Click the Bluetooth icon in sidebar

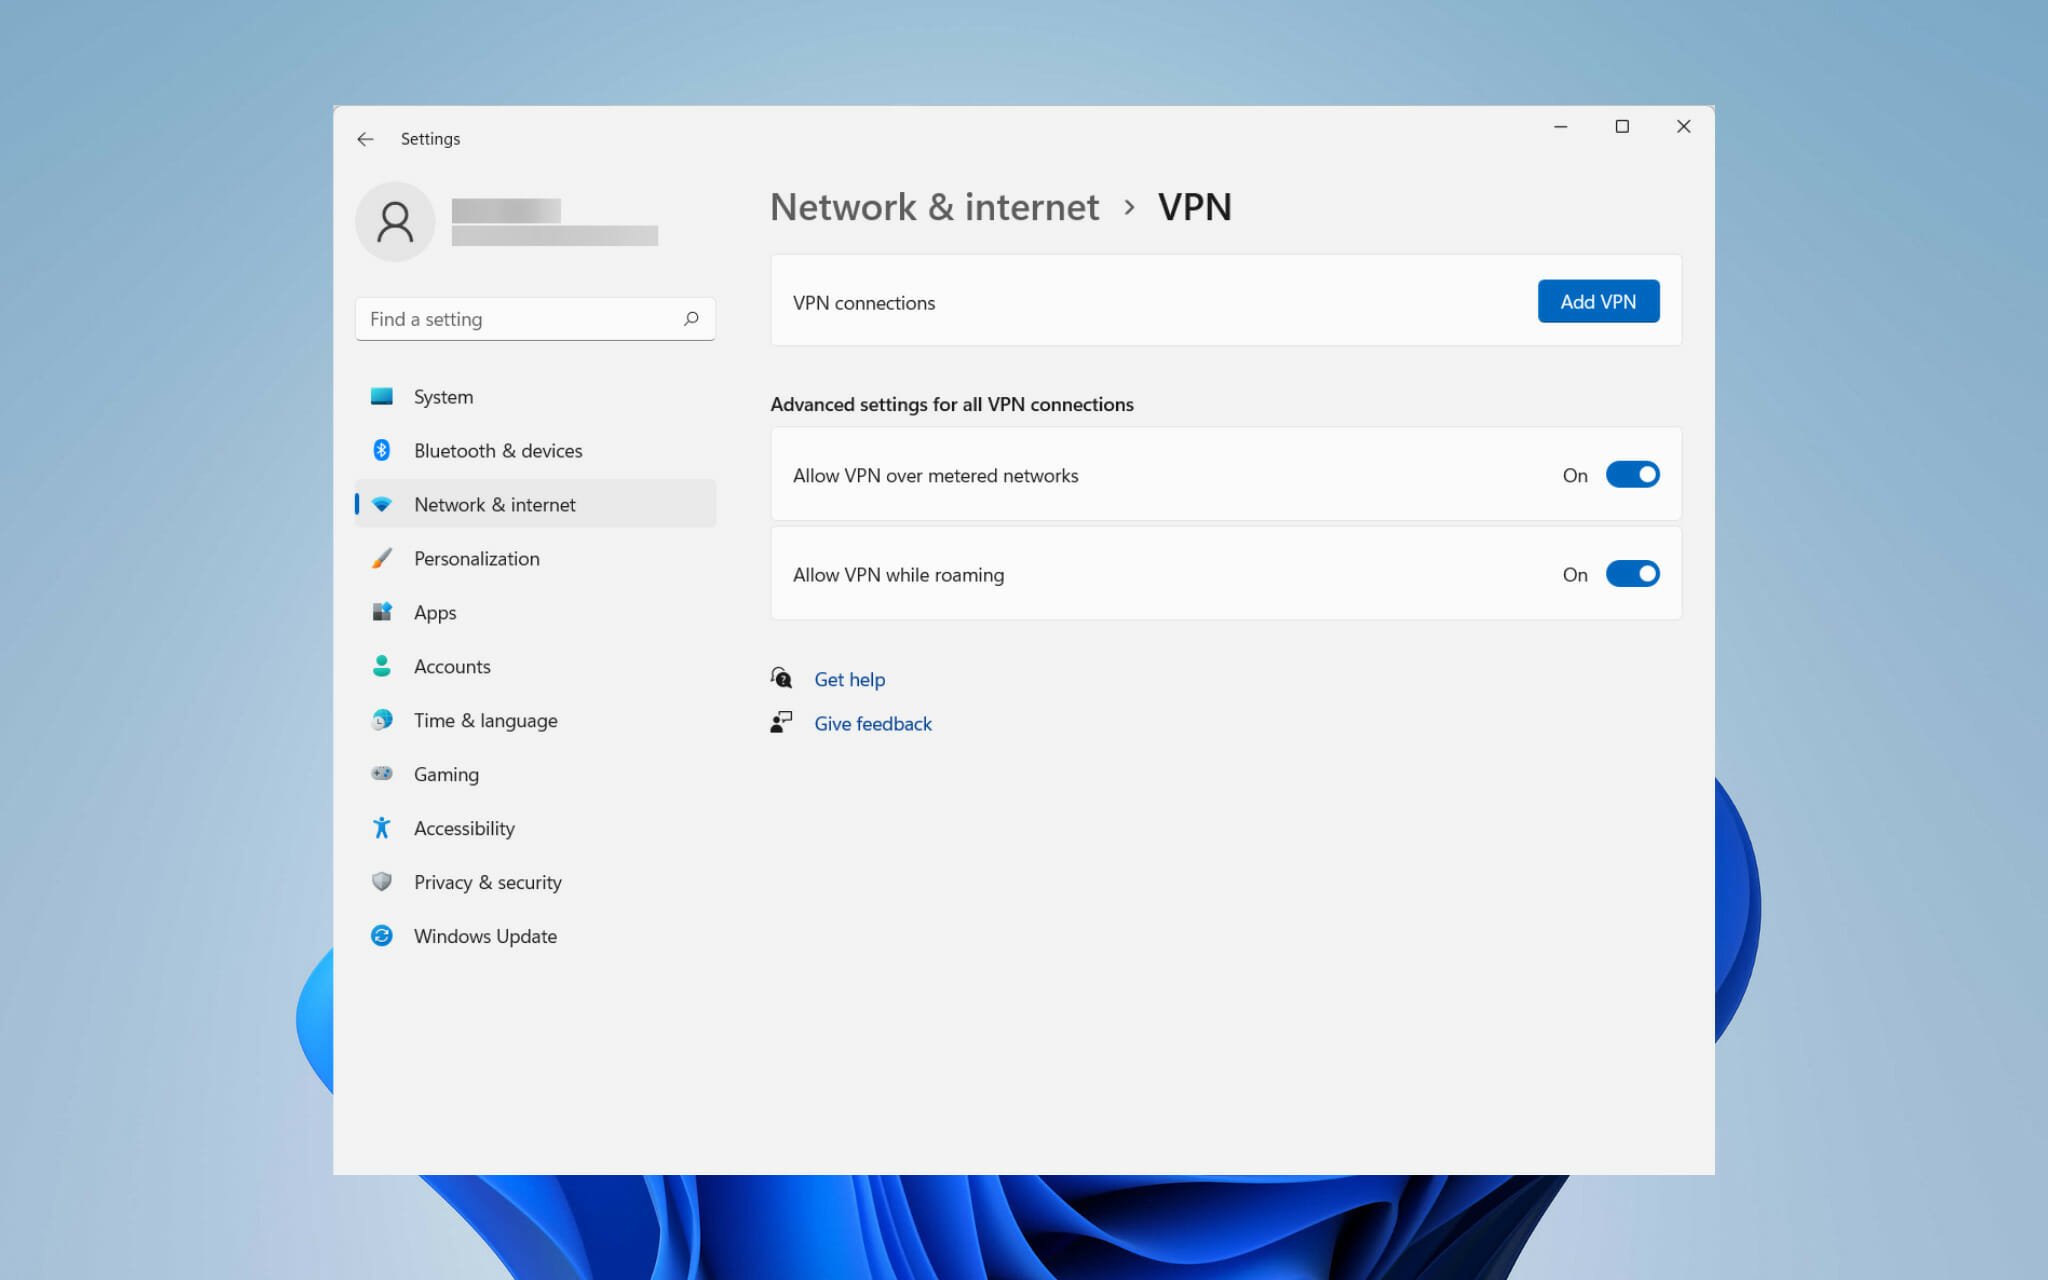point(381,450)
